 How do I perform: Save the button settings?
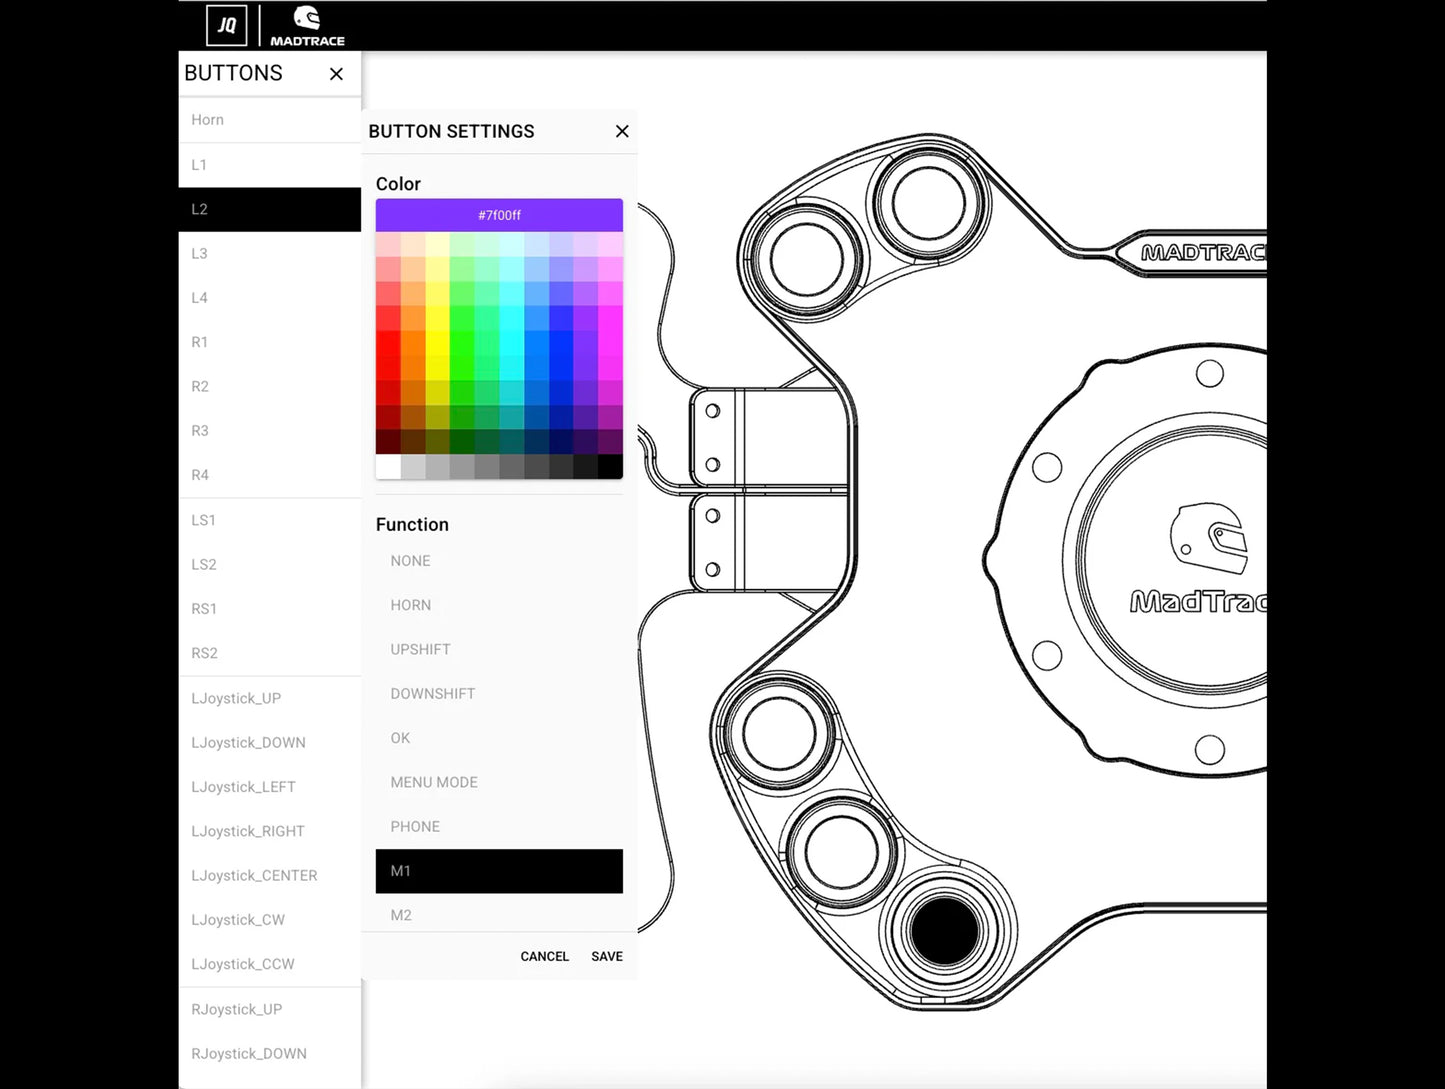606,956
